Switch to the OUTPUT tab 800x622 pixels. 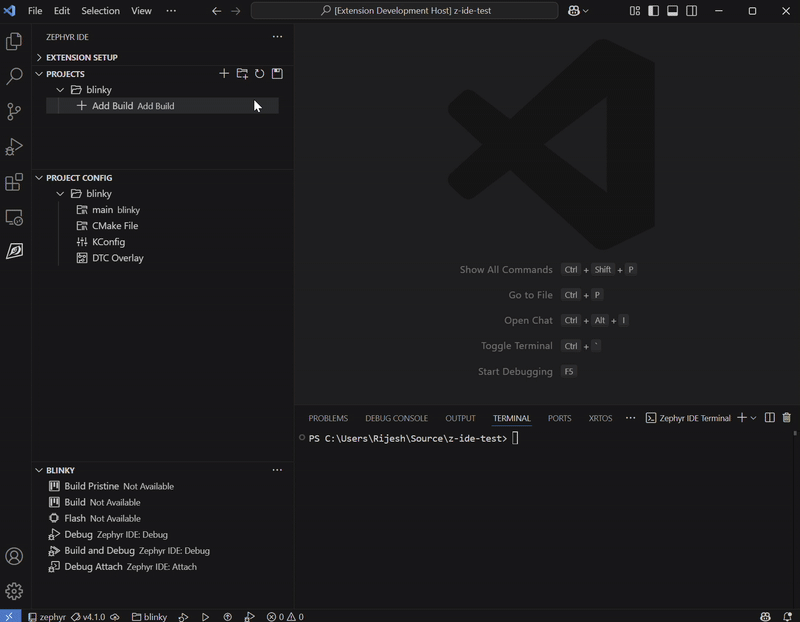click(460, 418)
